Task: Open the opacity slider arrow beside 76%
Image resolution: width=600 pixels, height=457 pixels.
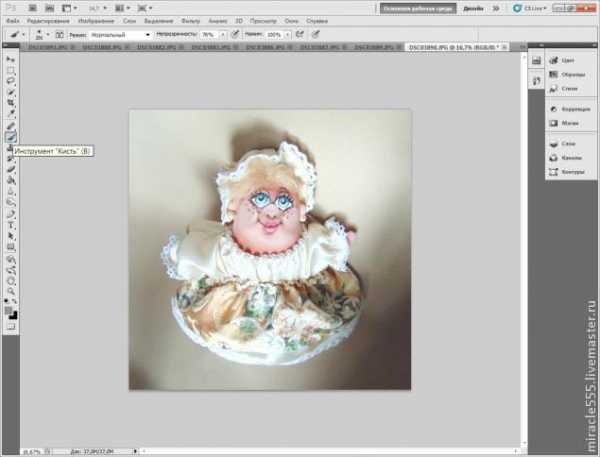Action: pos(223,34)
